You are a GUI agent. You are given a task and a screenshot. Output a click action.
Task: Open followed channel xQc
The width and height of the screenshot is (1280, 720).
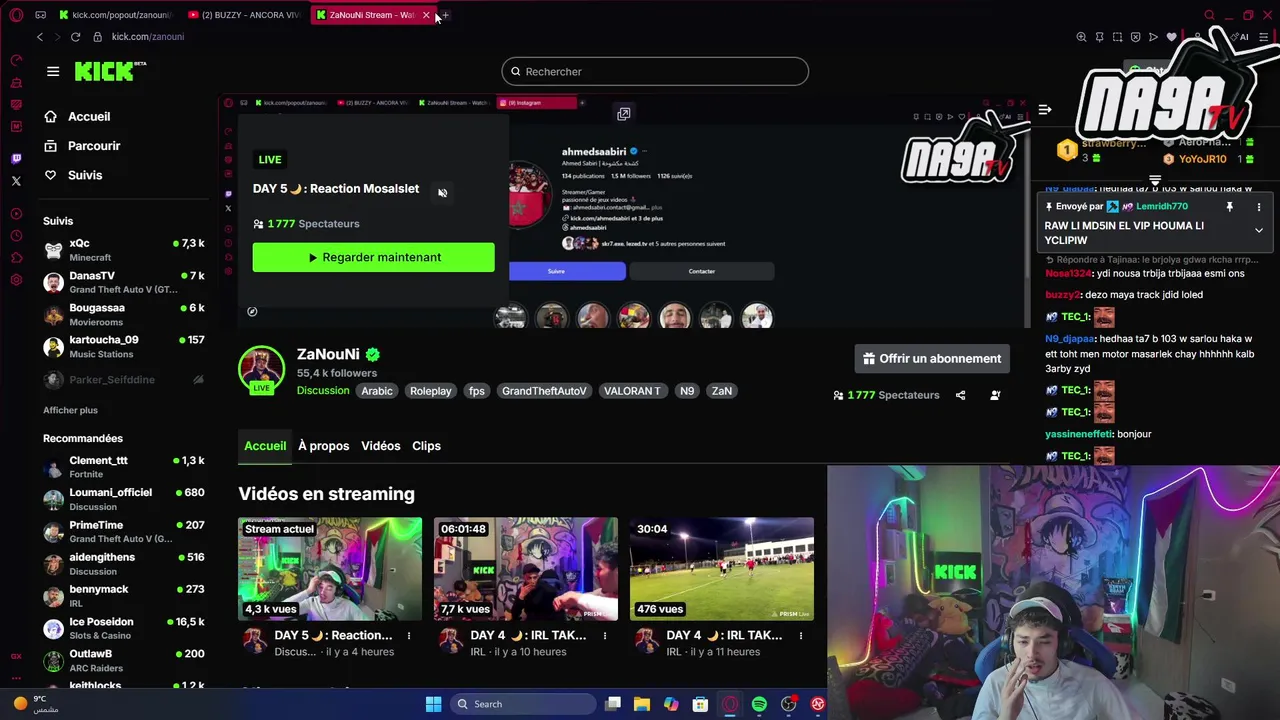124,250
